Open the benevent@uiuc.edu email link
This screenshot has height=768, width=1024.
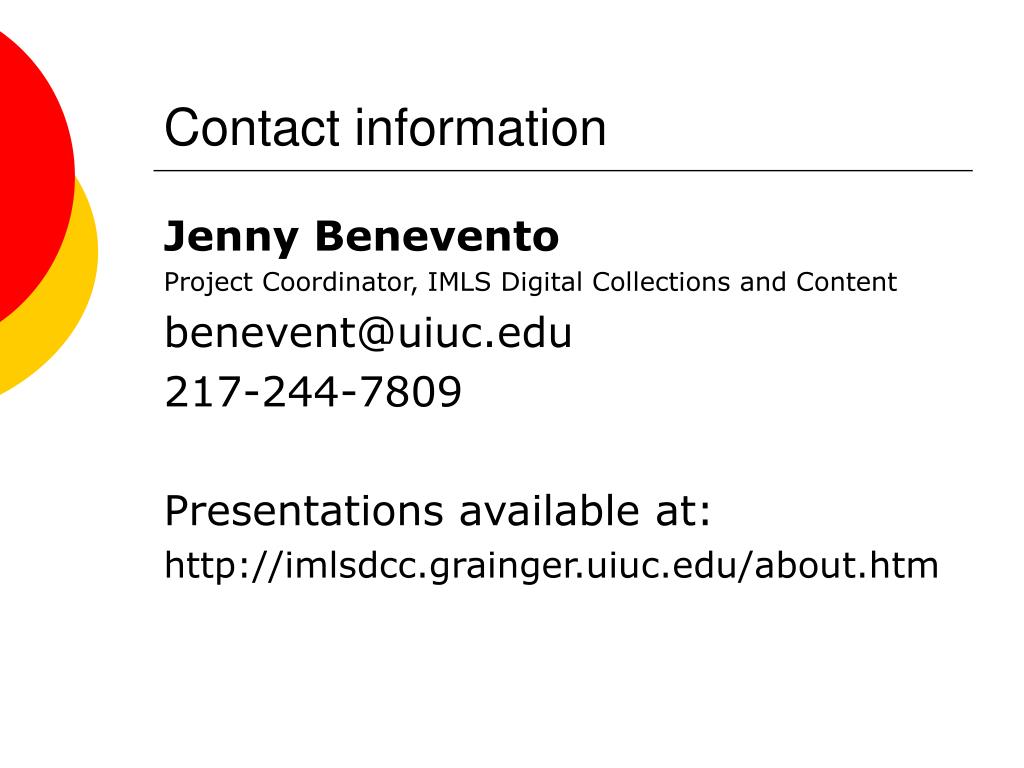pyautogui.click(x=368, y=332)
